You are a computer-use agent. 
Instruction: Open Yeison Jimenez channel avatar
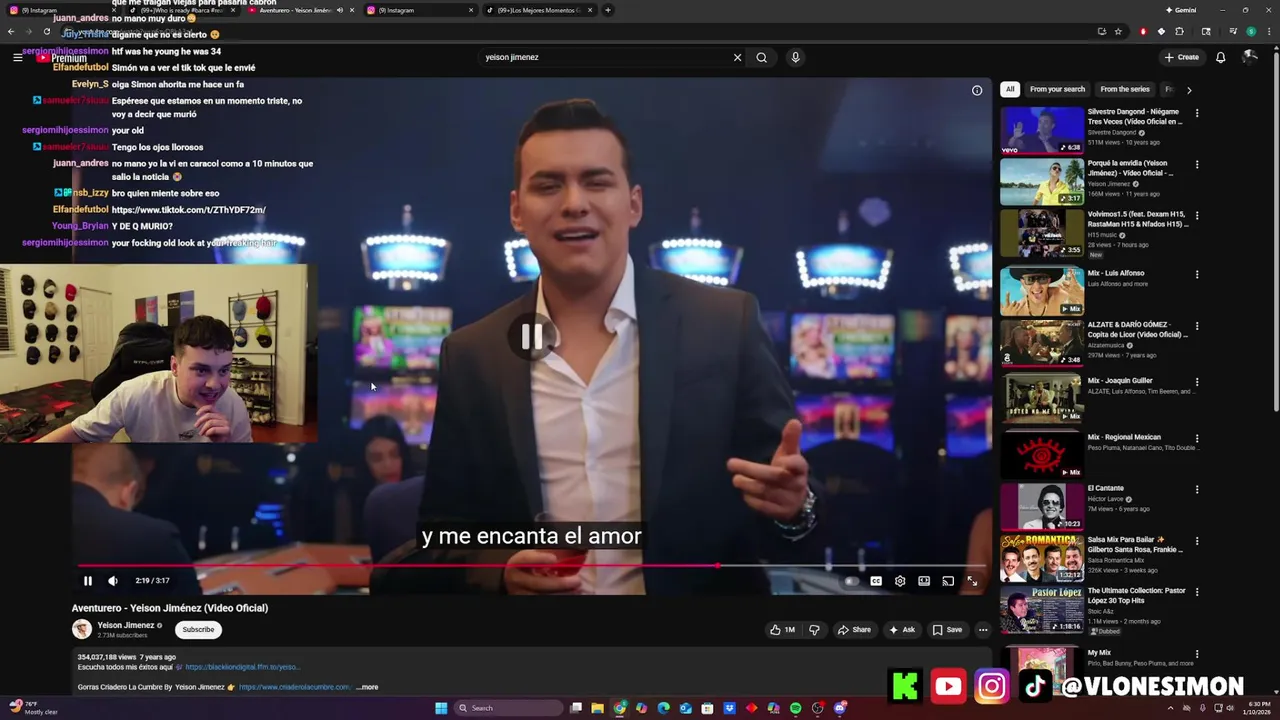click(x=82, y=629)
